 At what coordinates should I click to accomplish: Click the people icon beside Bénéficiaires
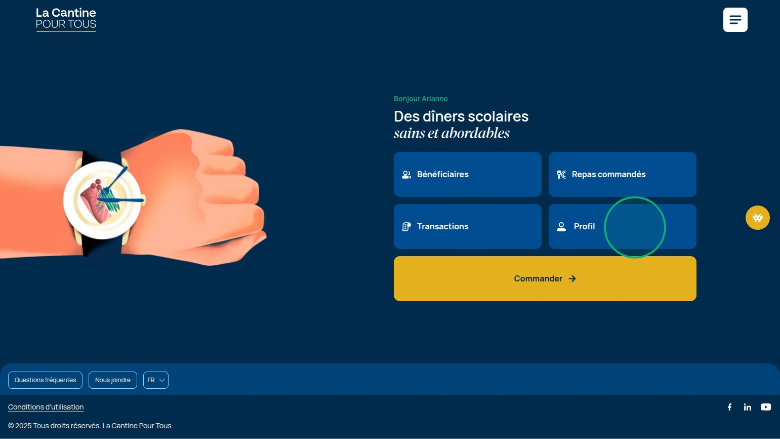coord(406,175)
